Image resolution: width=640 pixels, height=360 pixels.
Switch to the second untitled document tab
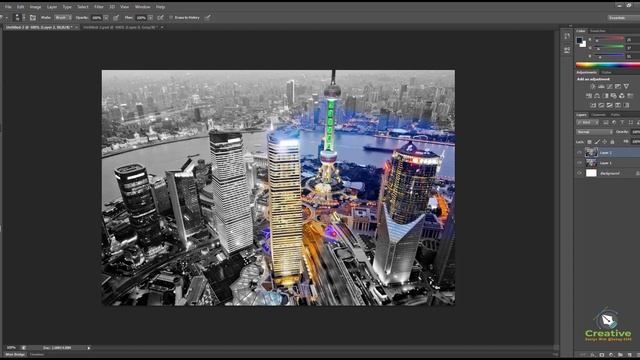120,27
